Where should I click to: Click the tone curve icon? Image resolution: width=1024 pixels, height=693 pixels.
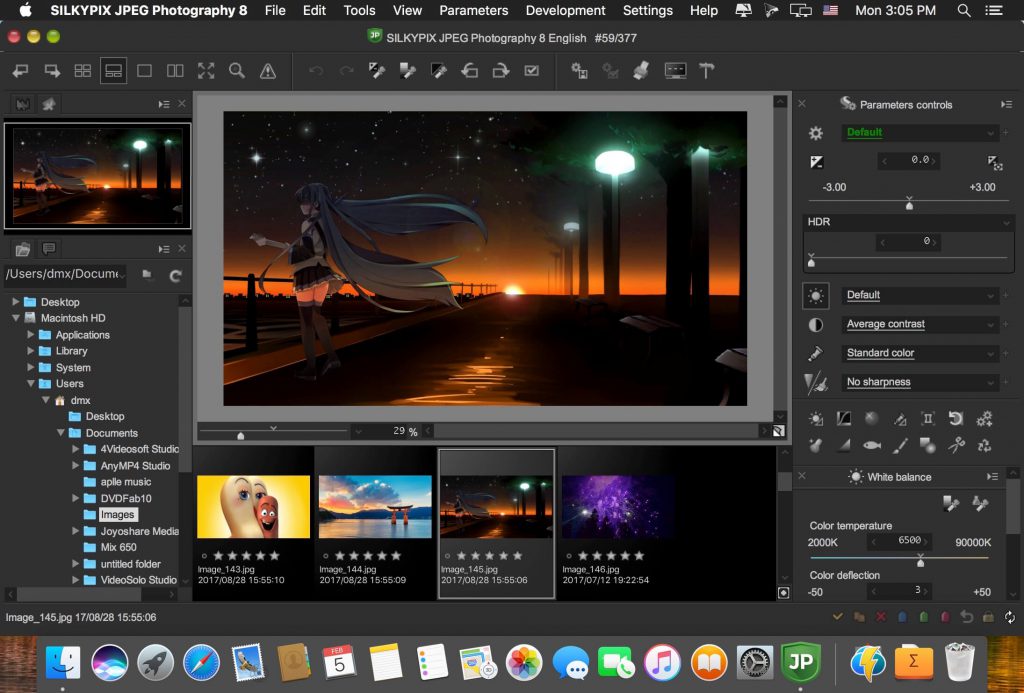pyautogui.click(x=845, y=418)
